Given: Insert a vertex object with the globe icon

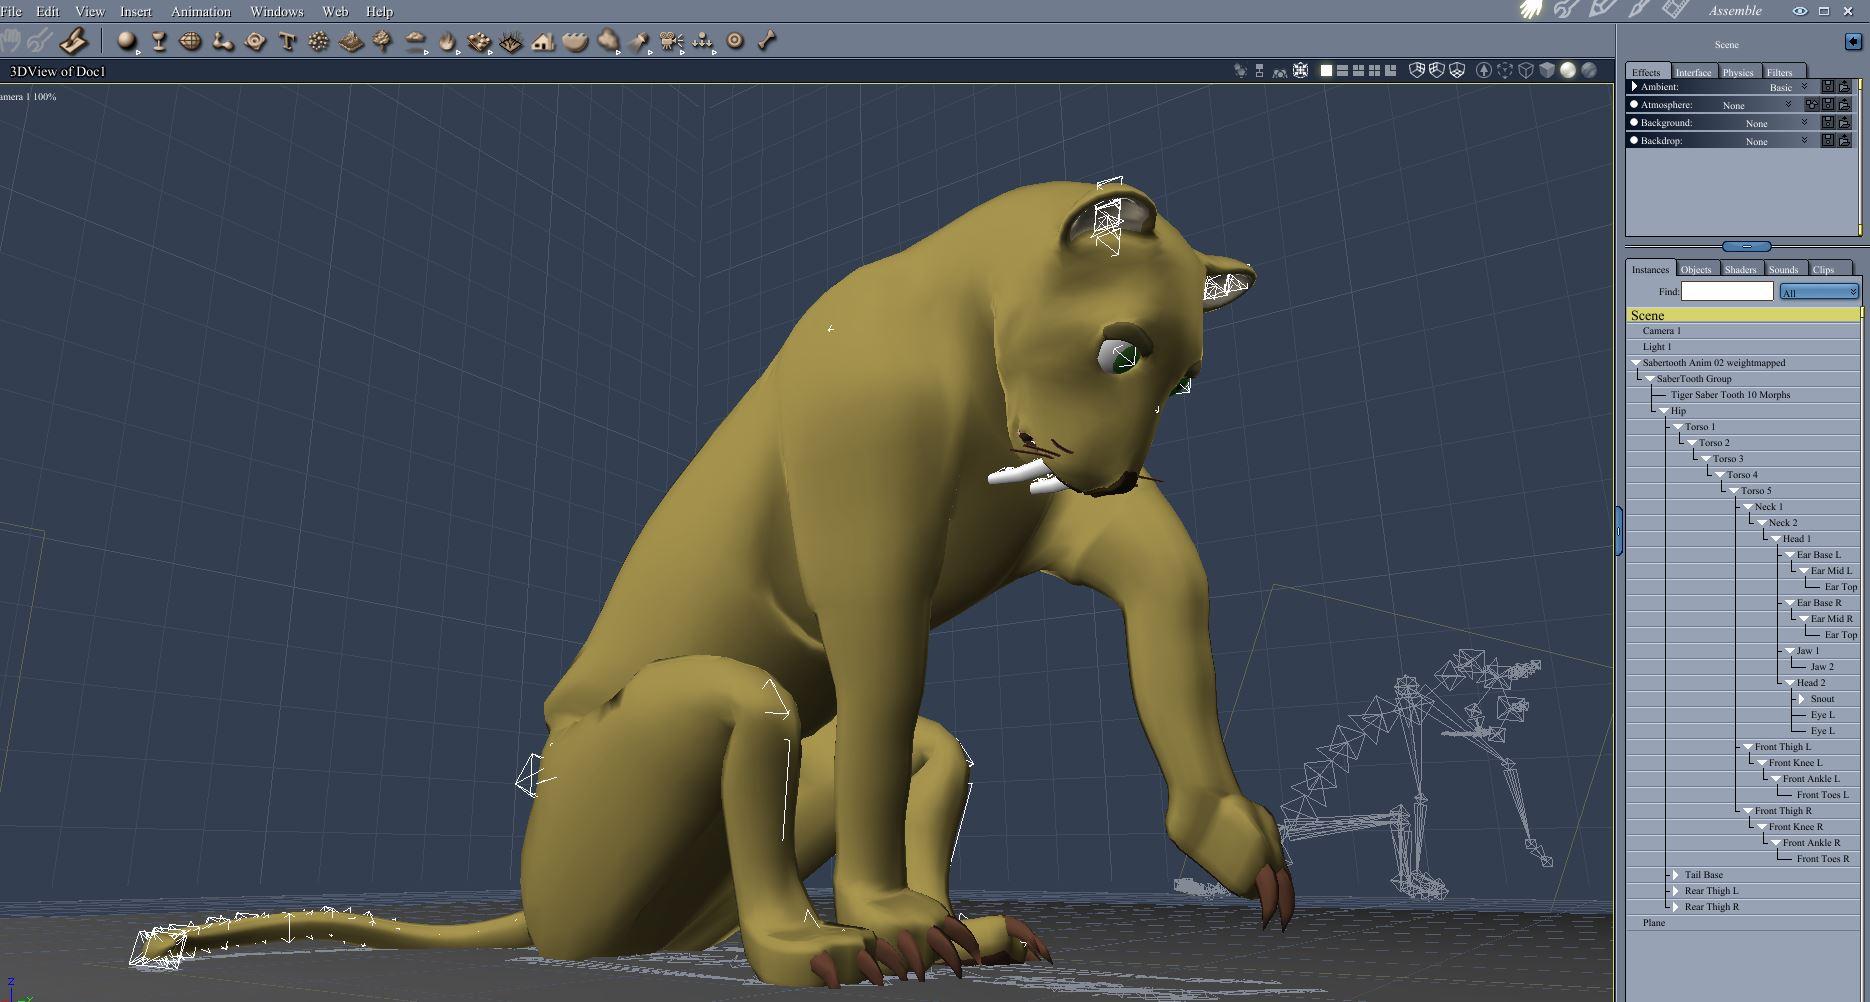Looking at the screenshot, I should click(190, 41).
